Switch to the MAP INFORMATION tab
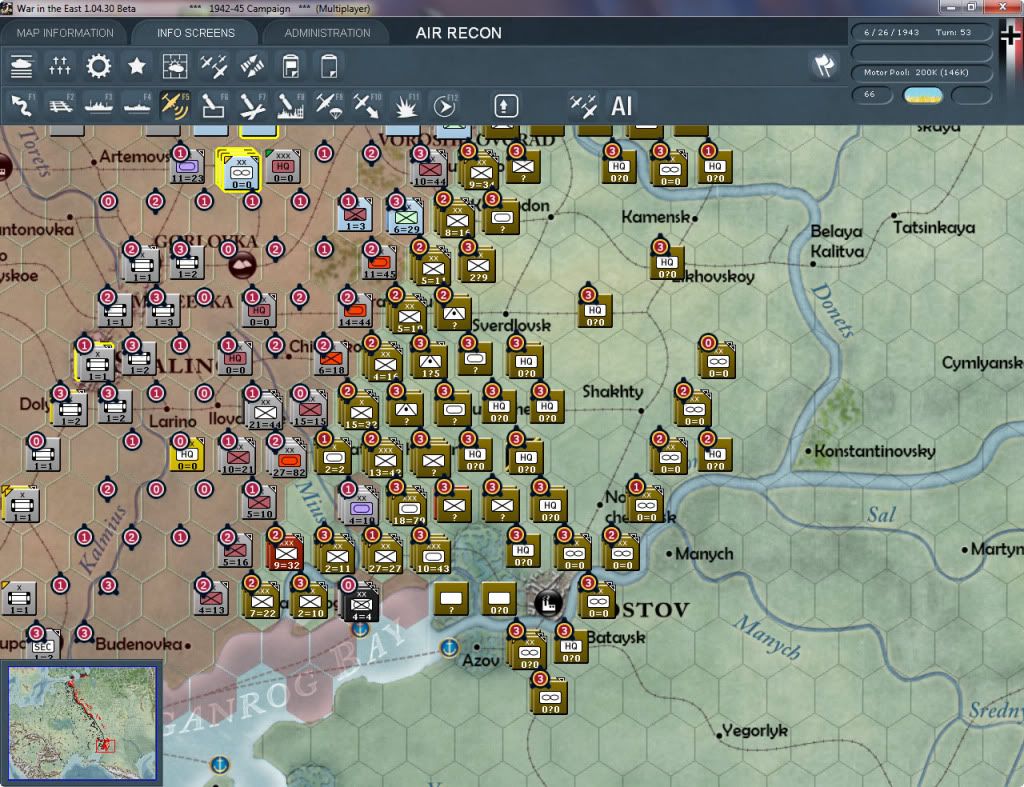Screen dimensions: 1024x787 point(65,33)
